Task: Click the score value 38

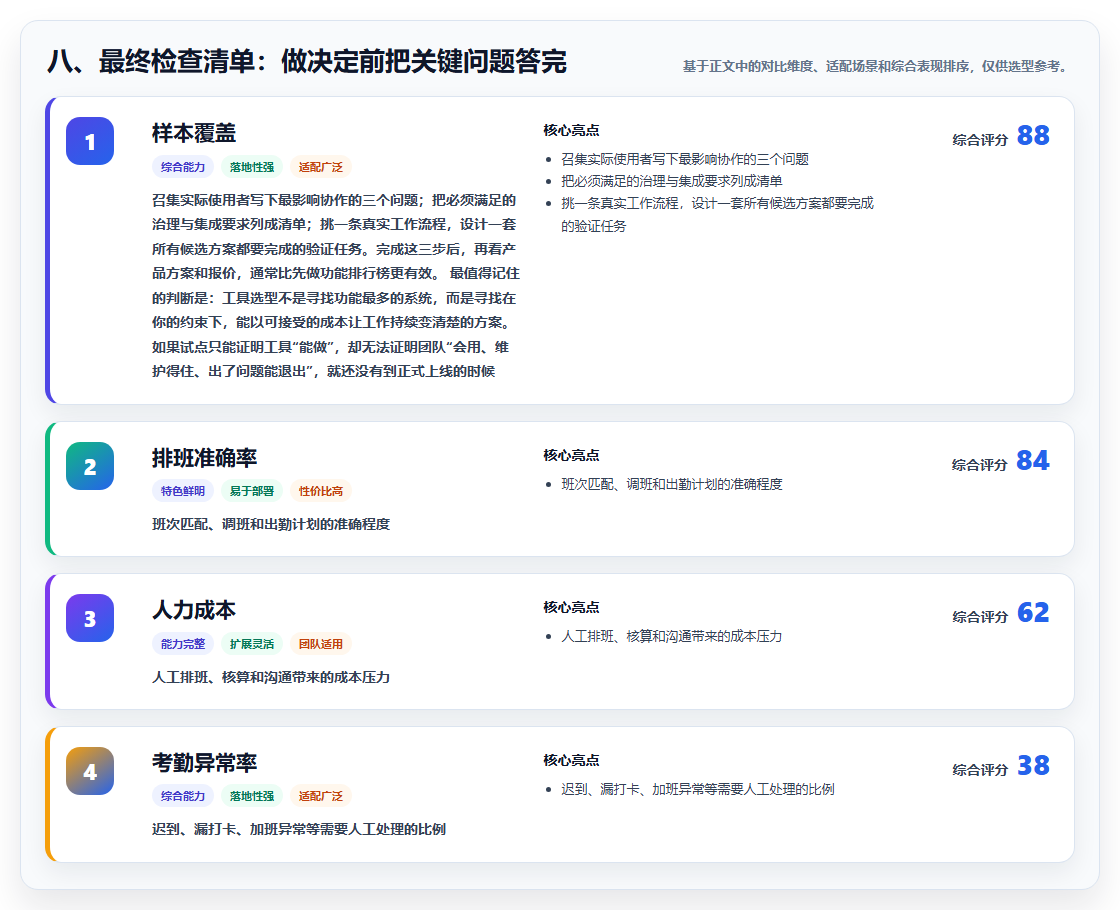Action: [1033, 765]
